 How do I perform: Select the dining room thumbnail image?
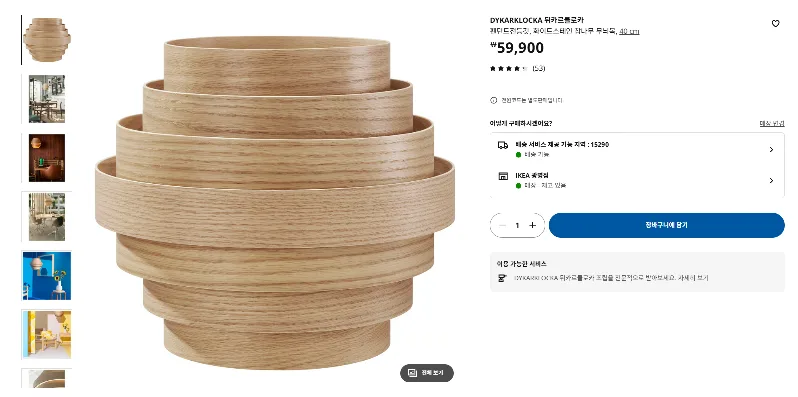(x=47, y=99)
